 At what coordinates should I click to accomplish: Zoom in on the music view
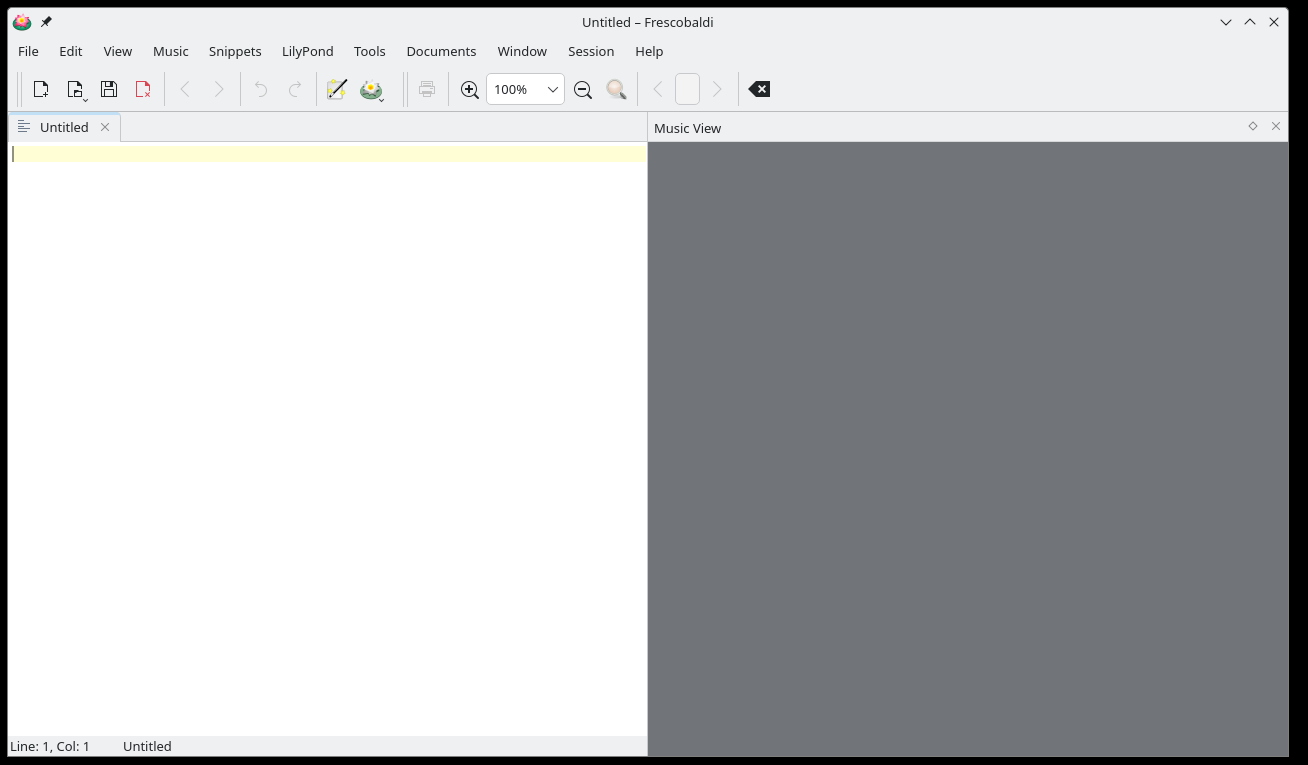tap(469, 89)
